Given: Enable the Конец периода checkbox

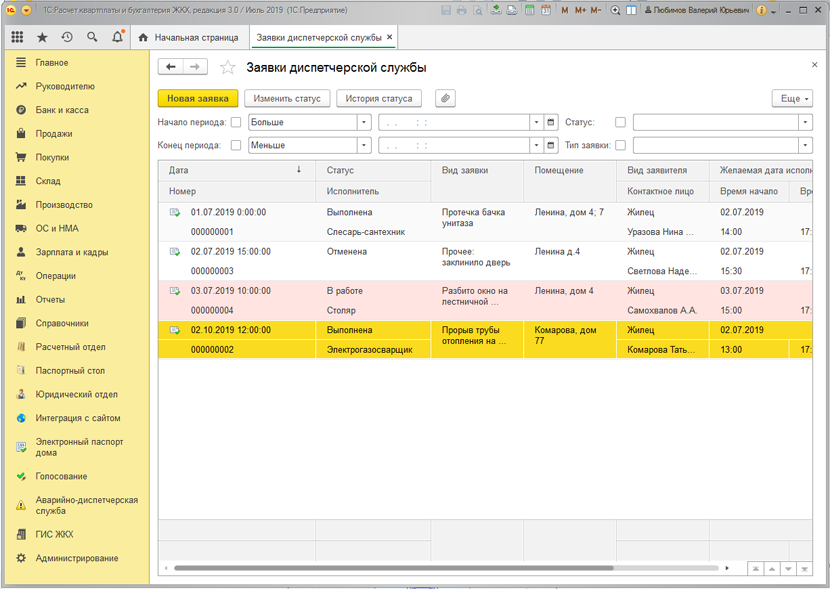Looking at the screenshot, I should pos(236,146).
